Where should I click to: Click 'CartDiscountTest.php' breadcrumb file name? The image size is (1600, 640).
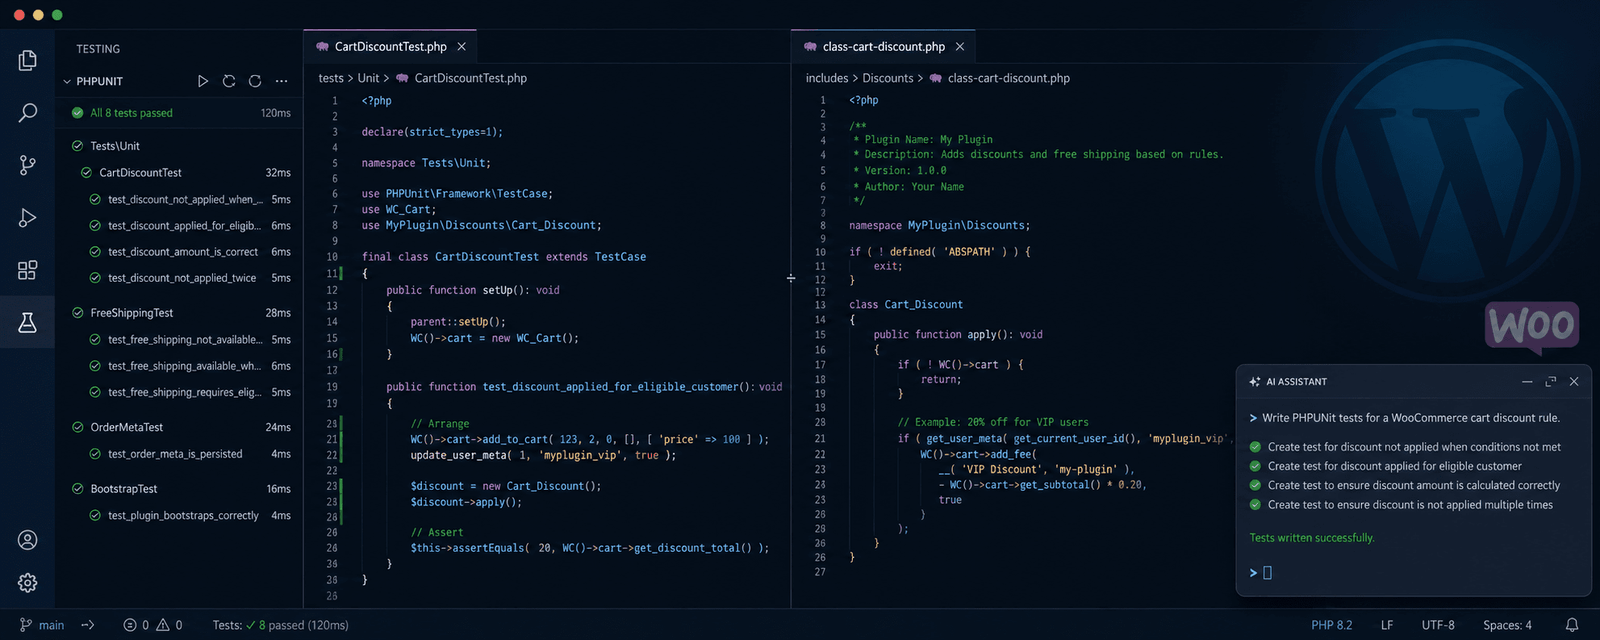click(x=470, y=78)
